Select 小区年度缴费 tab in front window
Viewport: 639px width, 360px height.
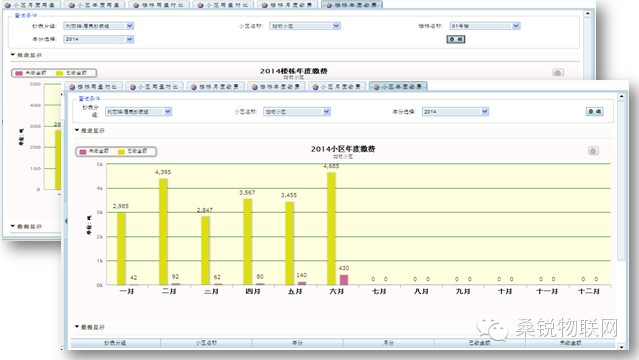[x=398, y=86]
